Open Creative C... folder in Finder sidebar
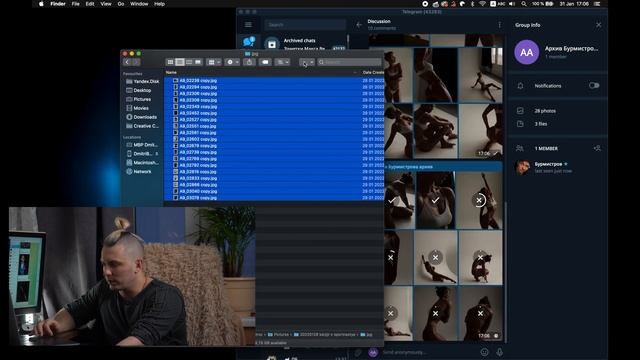Image resolution: width=640 pixels, height=360 pixels. (x=142, y=126)
